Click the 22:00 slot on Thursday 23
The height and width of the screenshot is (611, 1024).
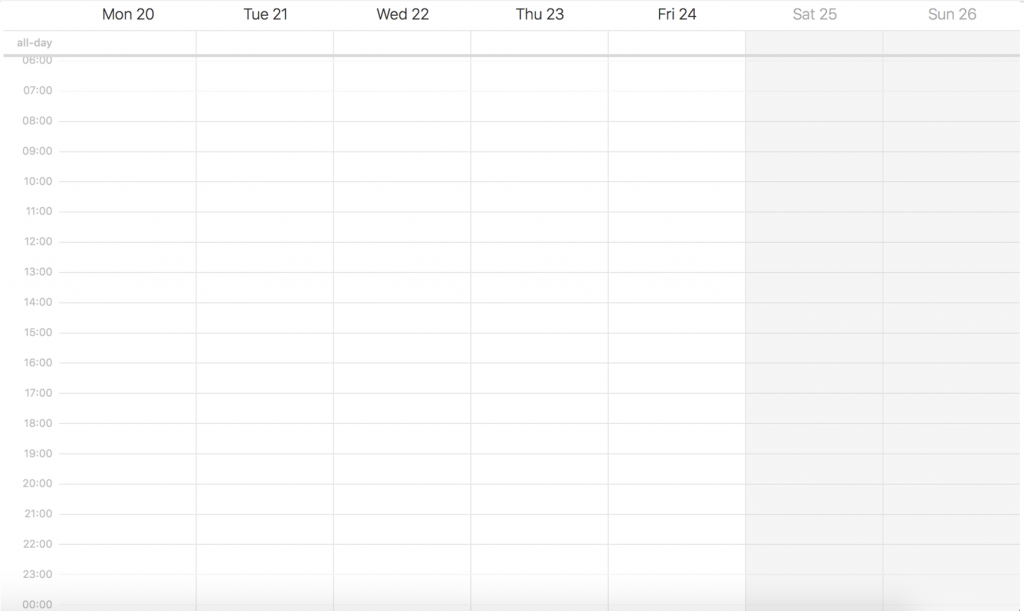tap(539, 560)
